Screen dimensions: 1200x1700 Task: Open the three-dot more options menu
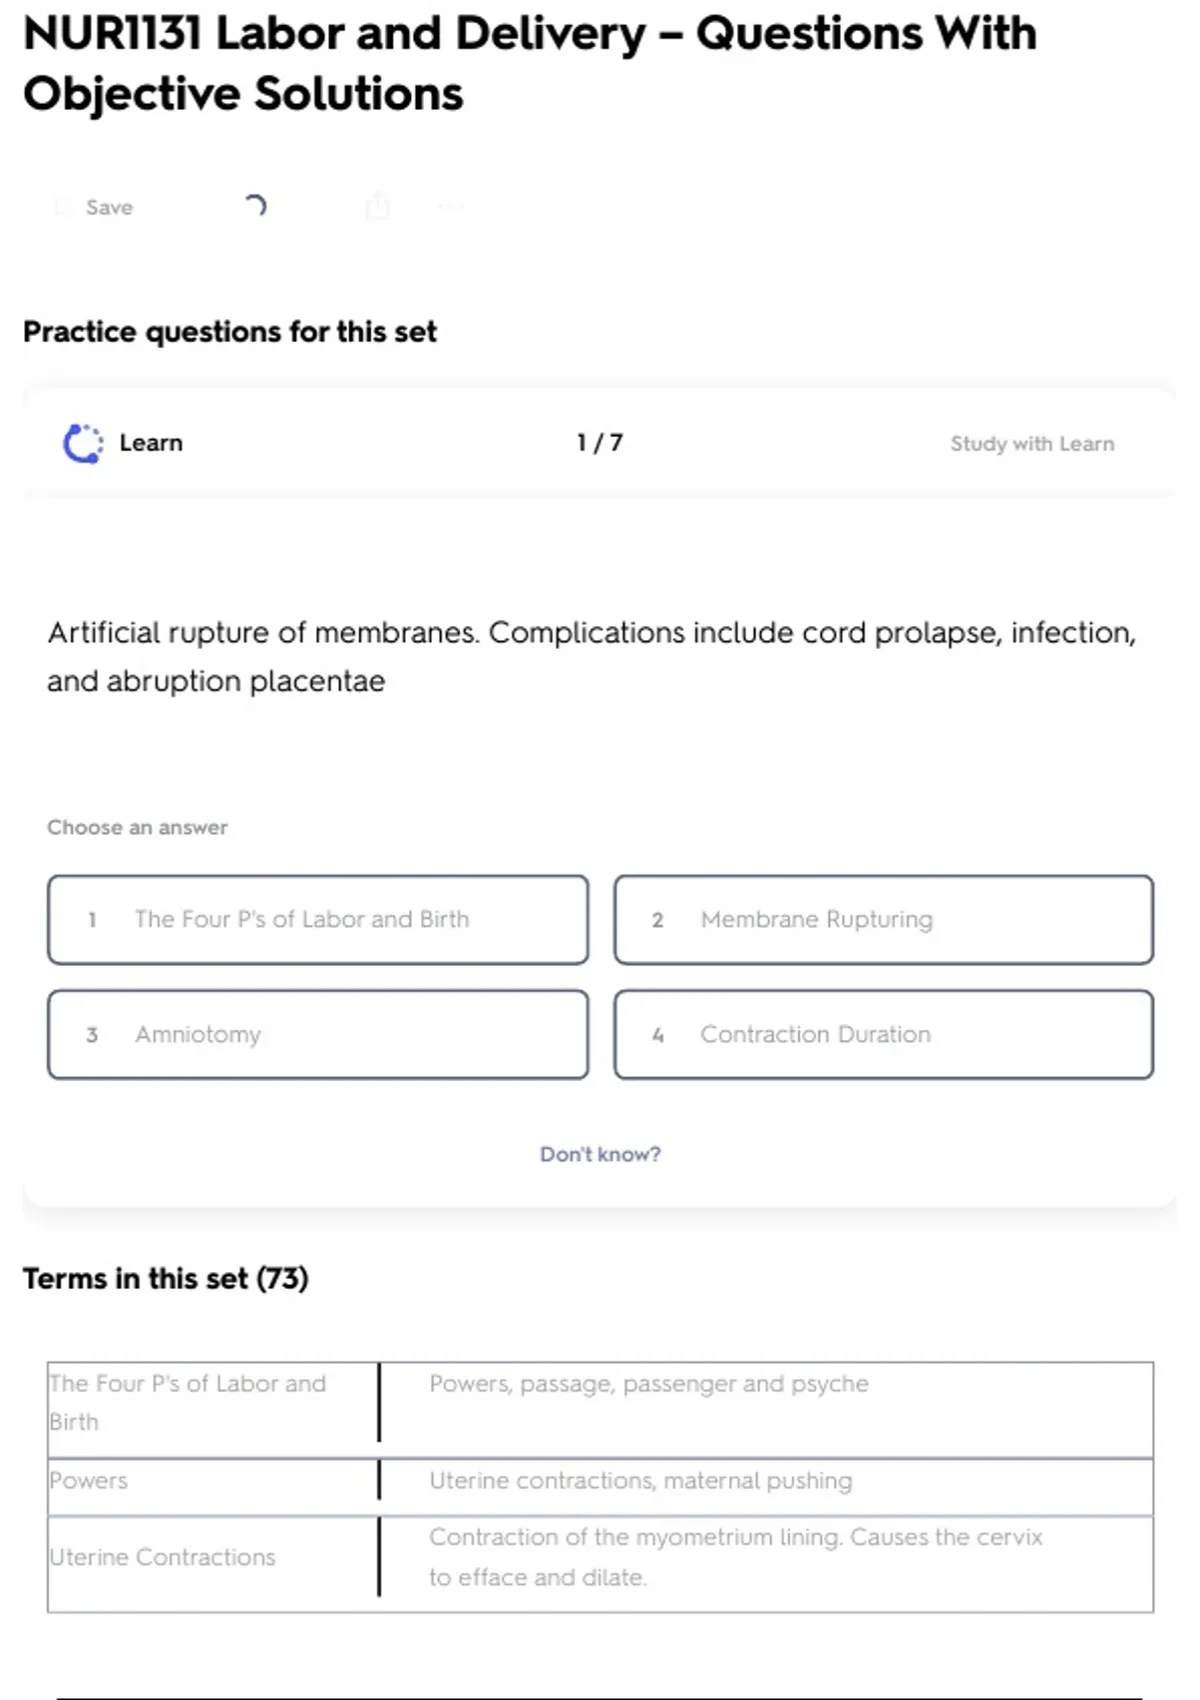pos(450,207)
